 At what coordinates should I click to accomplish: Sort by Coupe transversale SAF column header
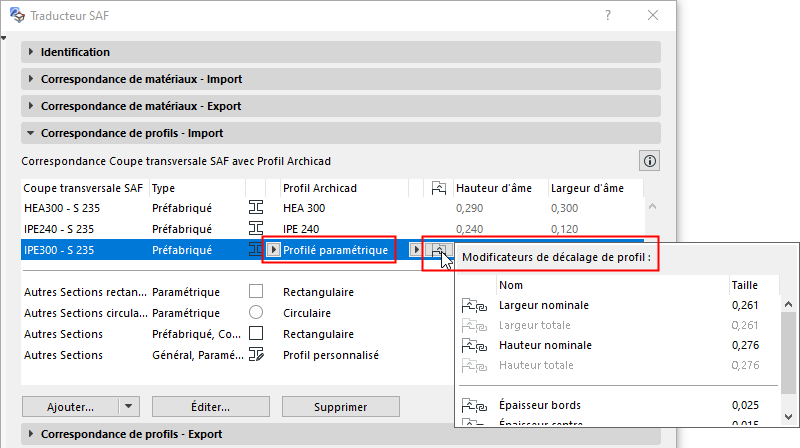point(85,188)
